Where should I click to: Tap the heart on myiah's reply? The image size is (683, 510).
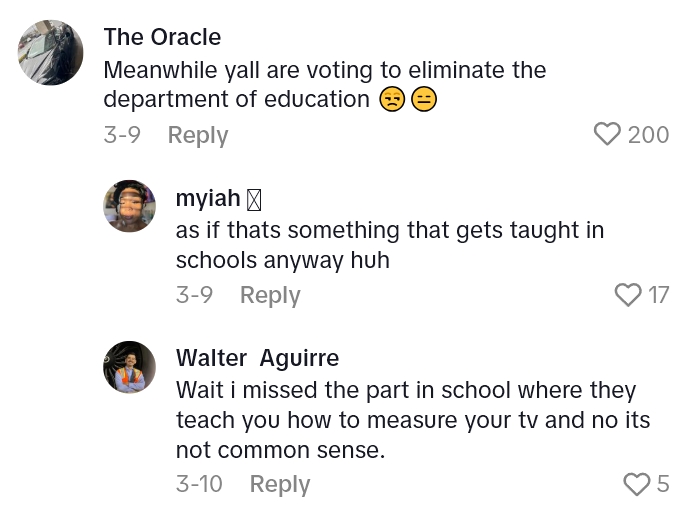click(627, 295)
